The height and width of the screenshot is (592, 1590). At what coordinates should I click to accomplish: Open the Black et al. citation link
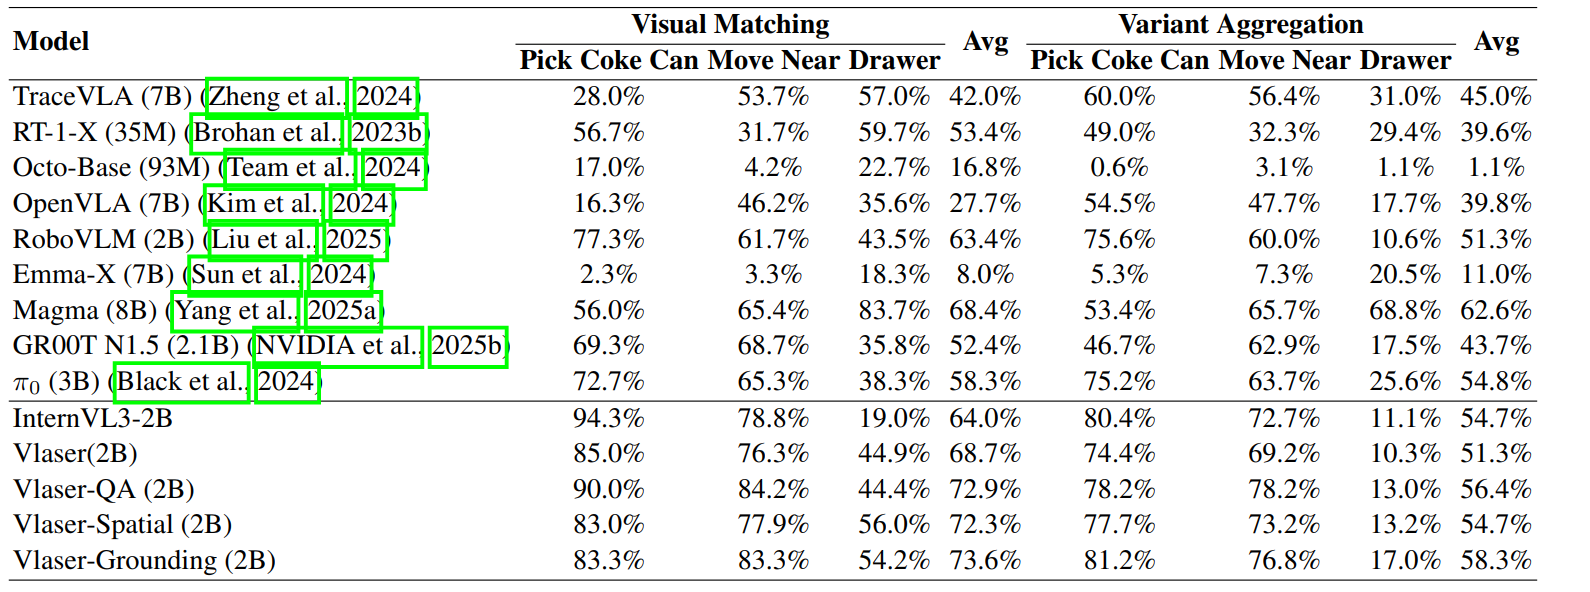click(181, 382)
